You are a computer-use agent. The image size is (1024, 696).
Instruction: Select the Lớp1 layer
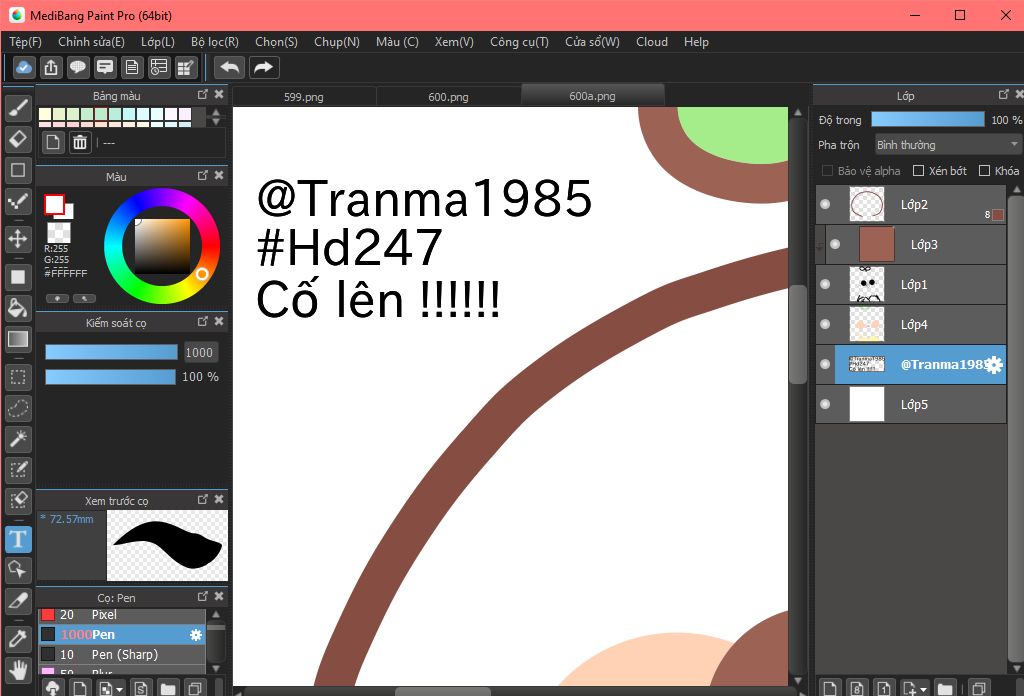click(x=911, y=284)
